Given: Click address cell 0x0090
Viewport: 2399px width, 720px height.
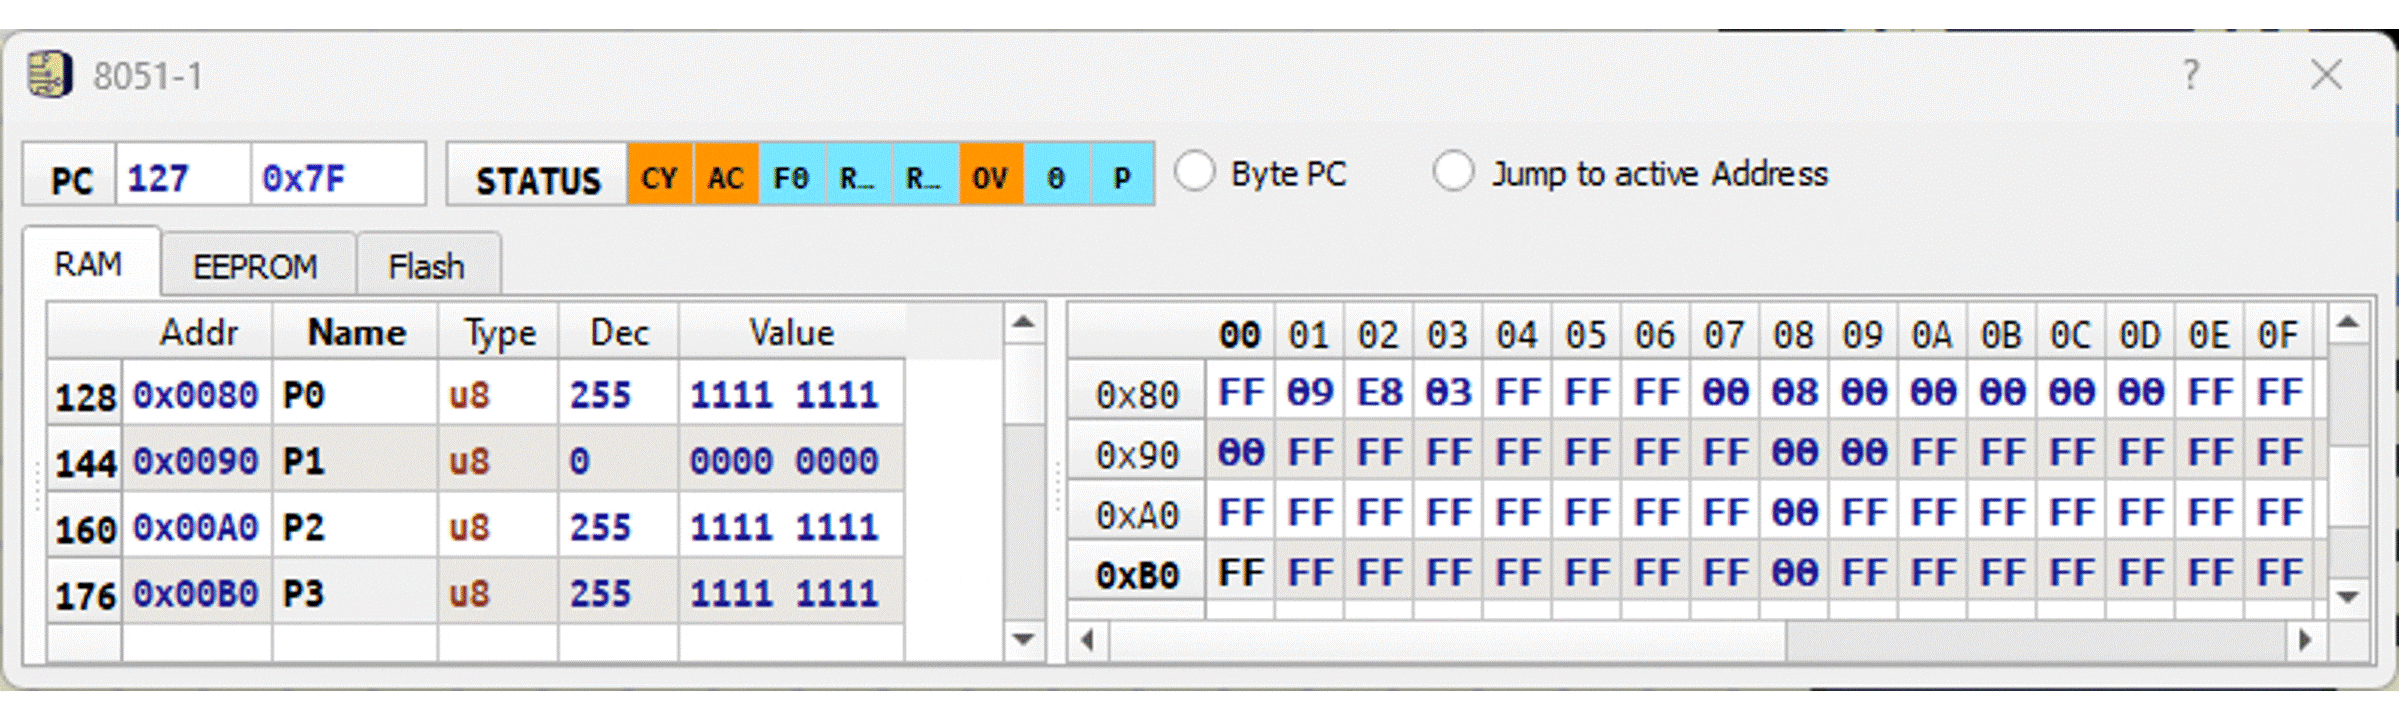Looking at the screenshot, I should click(196, 460).
